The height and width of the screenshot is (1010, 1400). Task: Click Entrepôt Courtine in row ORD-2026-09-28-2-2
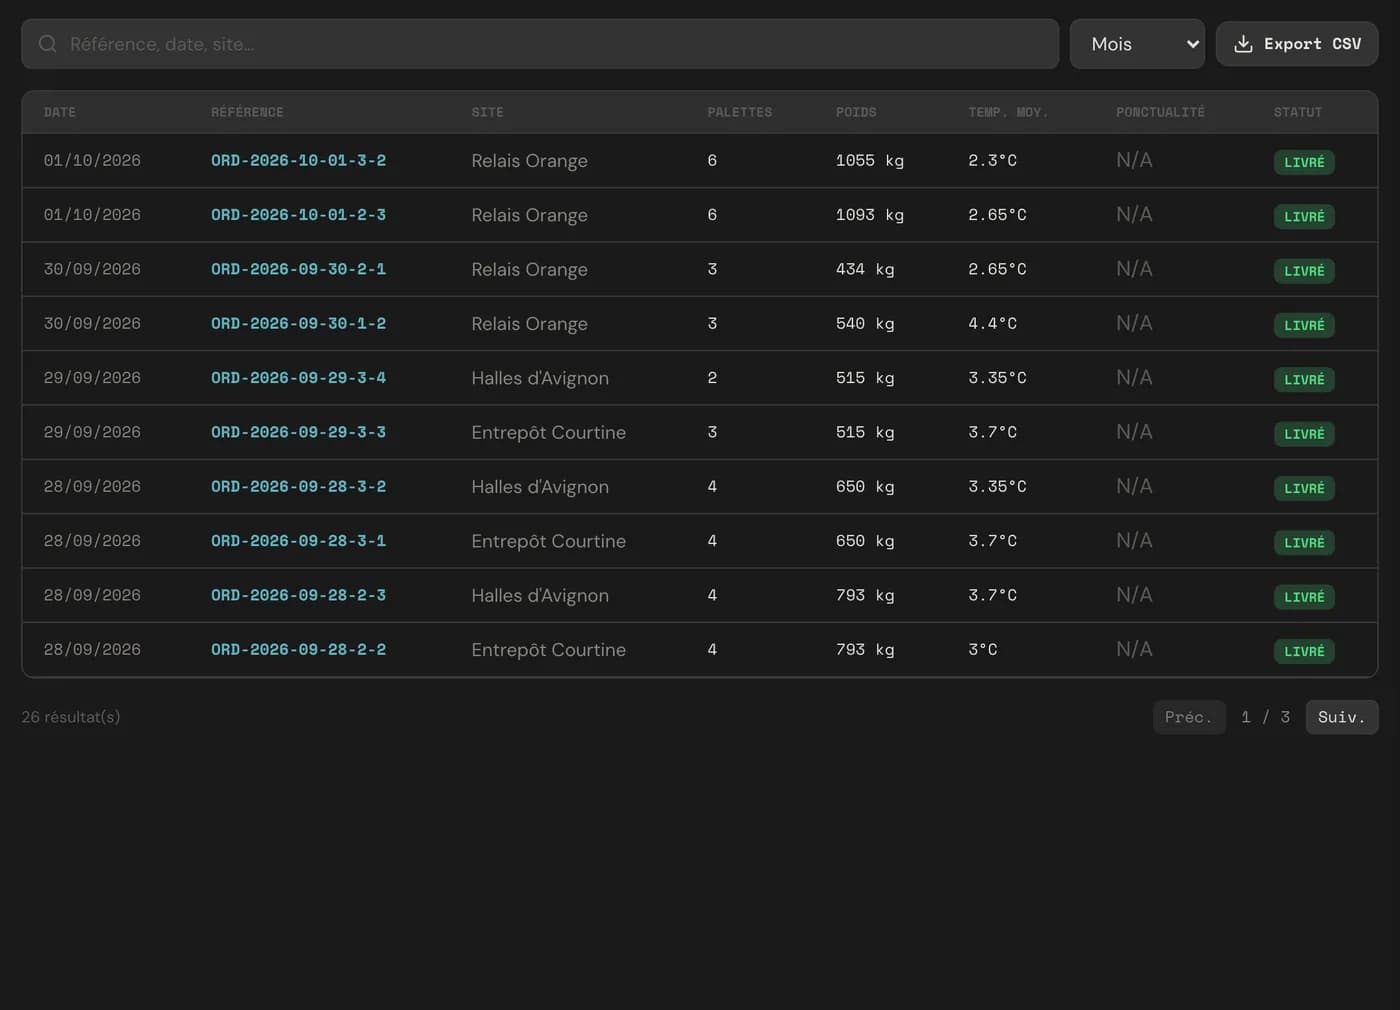(x=549, y=649)
